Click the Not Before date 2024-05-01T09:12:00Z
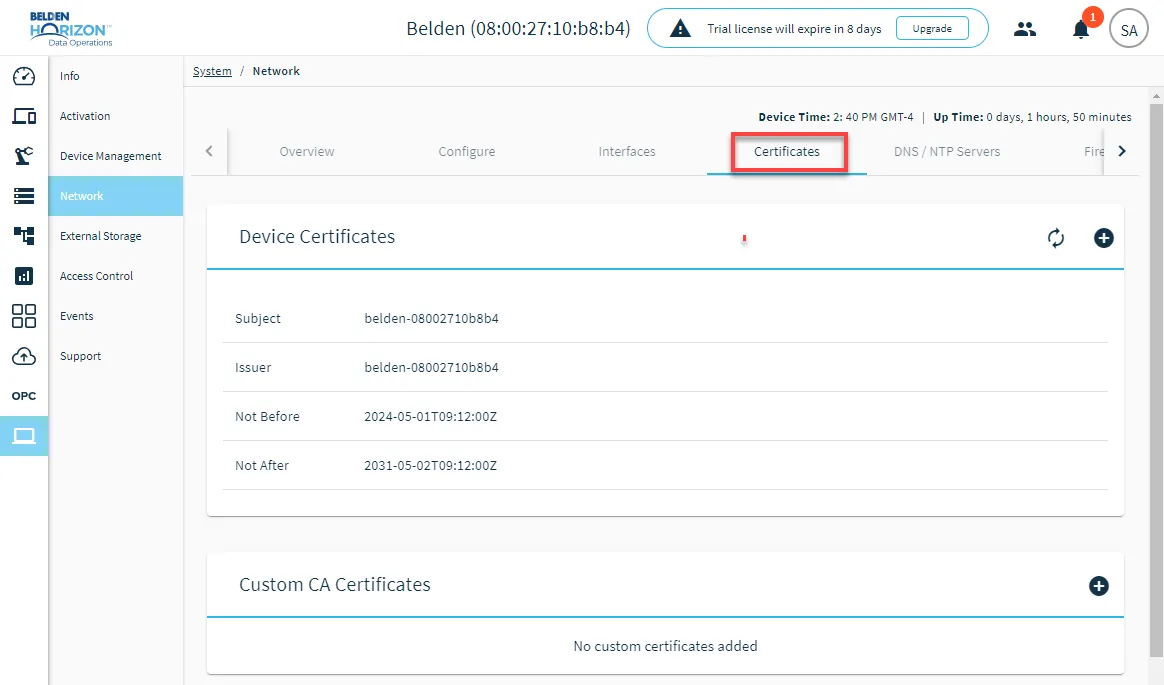This screenshot has height=685, width=1164. click(431, 416)
